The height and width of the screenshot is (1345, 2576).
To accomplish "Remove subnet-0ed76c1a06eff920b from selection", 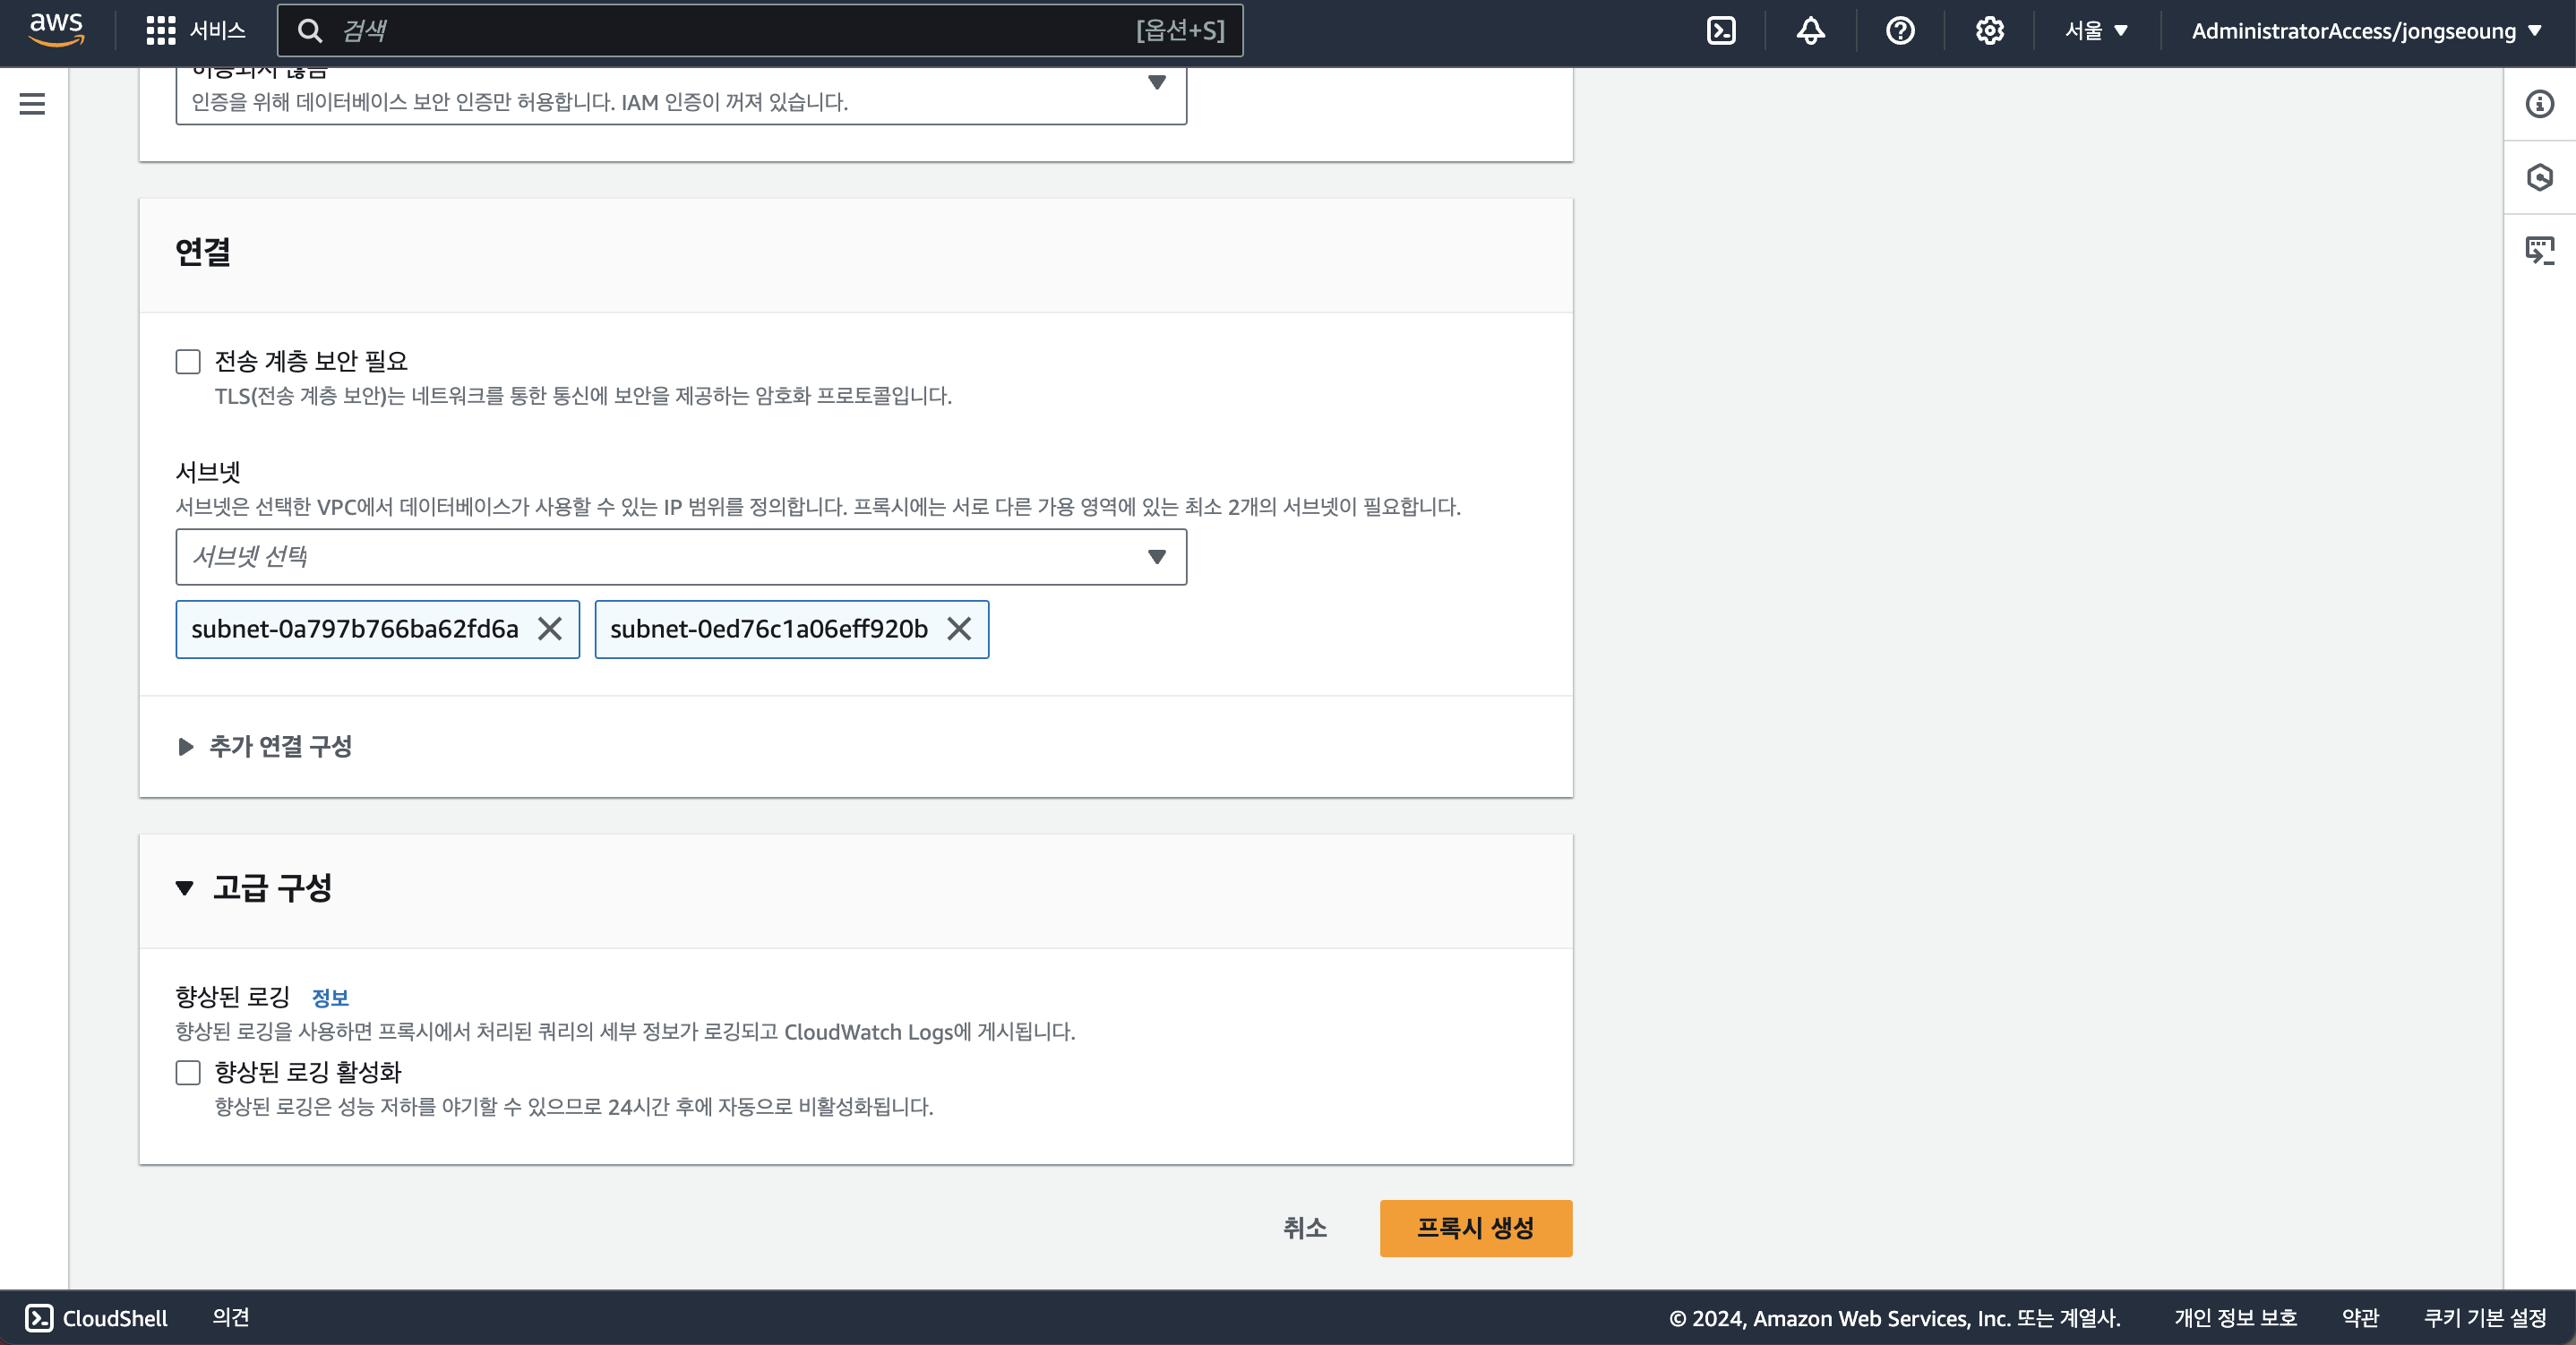I will tap(959, 629).
